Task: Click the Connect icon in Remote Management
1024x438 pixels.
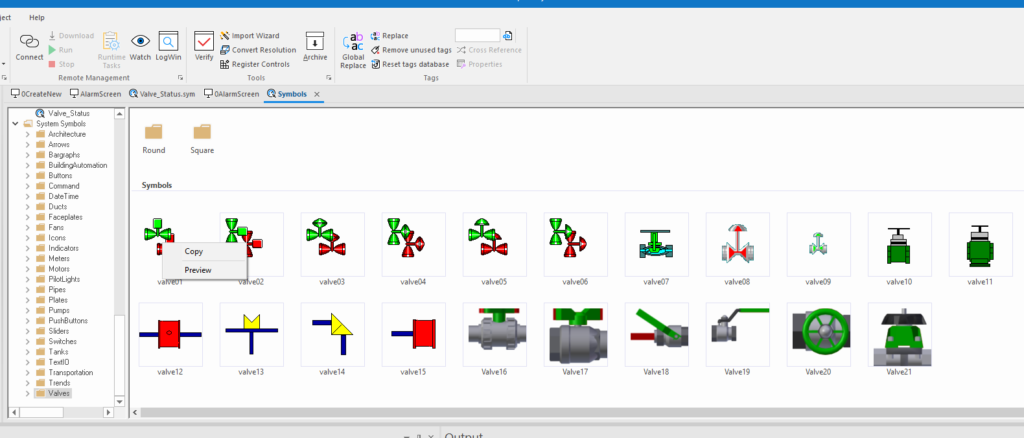Action: 29,46
